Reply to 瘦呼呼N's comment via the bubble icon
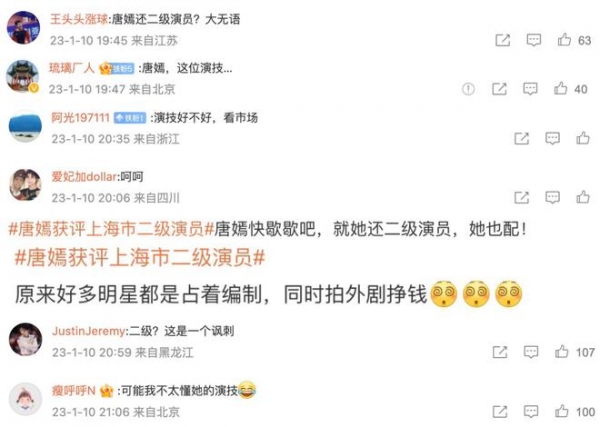 [x=531, y=412]
